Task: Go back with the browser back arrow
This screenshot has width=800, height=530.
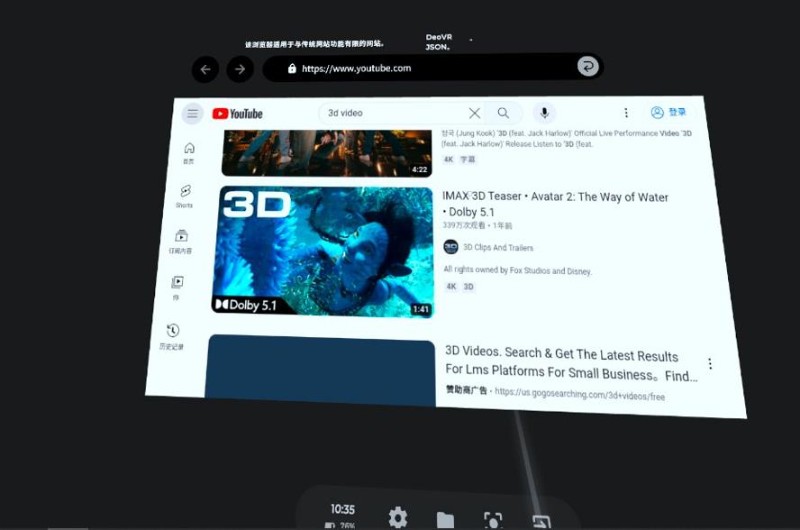Action: tap(206, 69)
